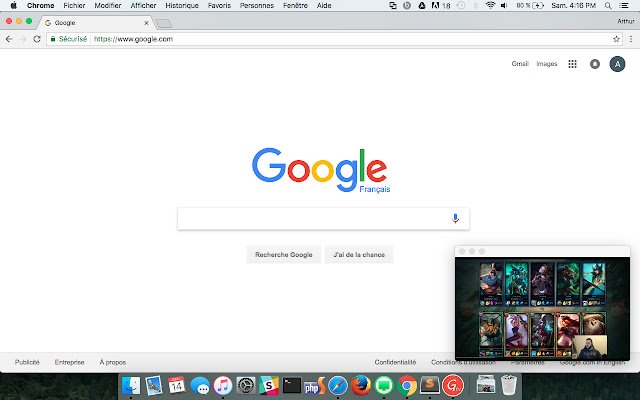This screenshot has height=400, width=640.
Task: Open Preview from the Dock
Action: click(154, 385)
